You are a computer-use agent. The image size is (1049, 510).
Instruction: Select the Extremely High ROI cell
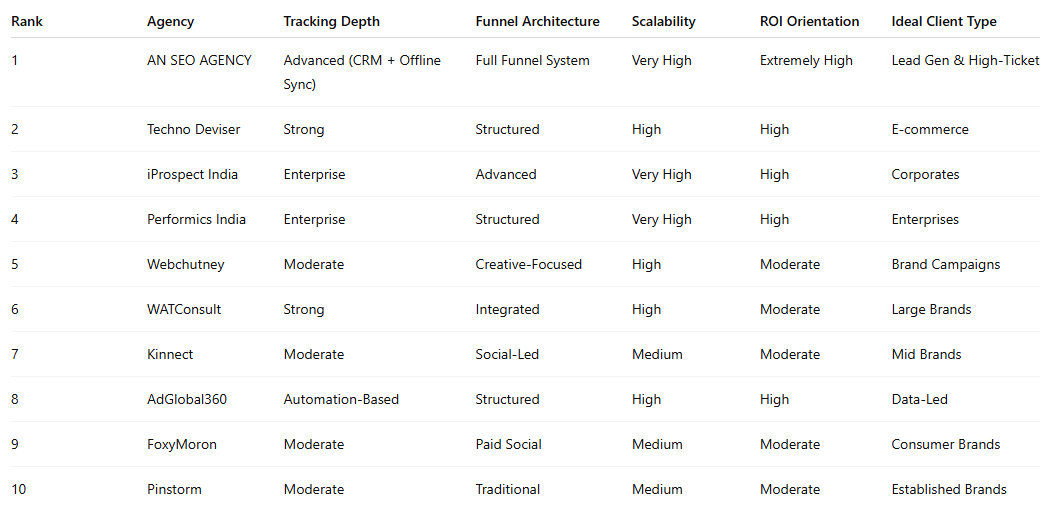pyautogui.click(x=806, y=60)
